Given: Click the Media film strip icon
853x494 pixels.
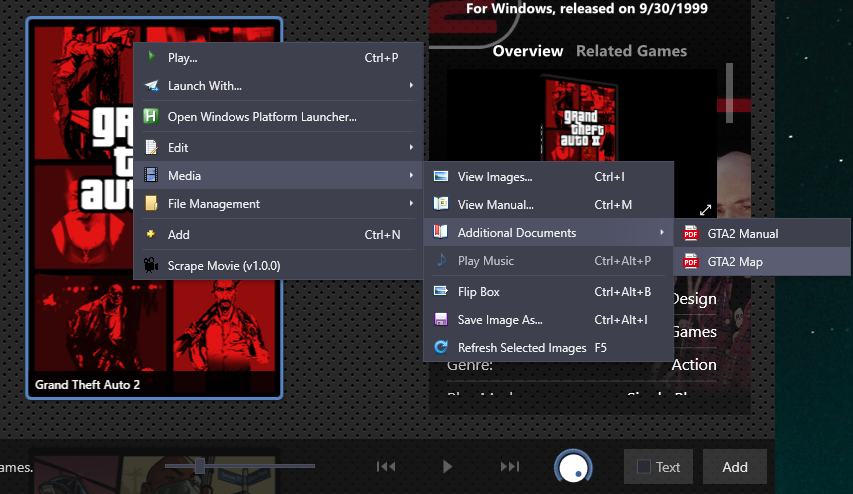Looking at the screenshot, I should (x=151, y=175).
